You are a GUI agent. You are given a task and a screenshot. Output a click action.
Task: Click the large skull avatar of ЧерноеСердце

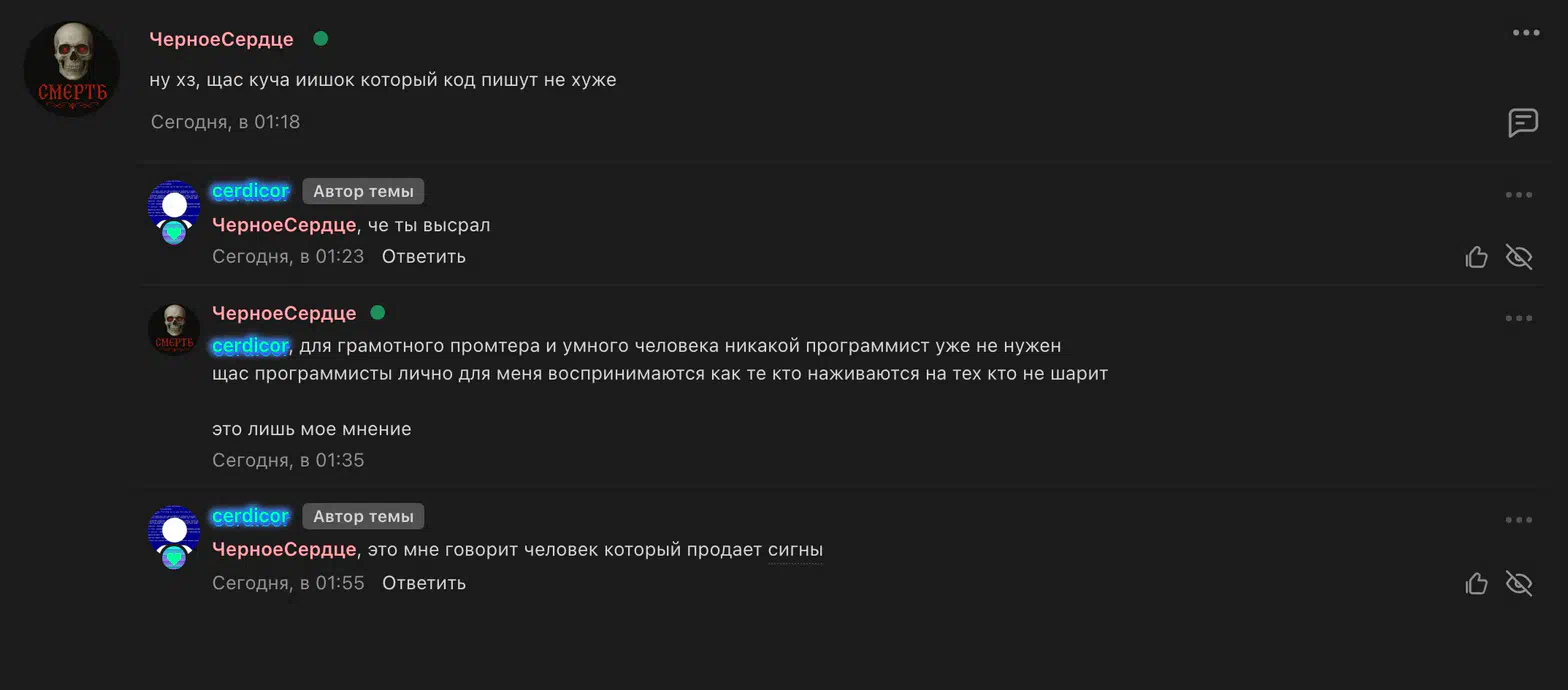tap(72, 69)
